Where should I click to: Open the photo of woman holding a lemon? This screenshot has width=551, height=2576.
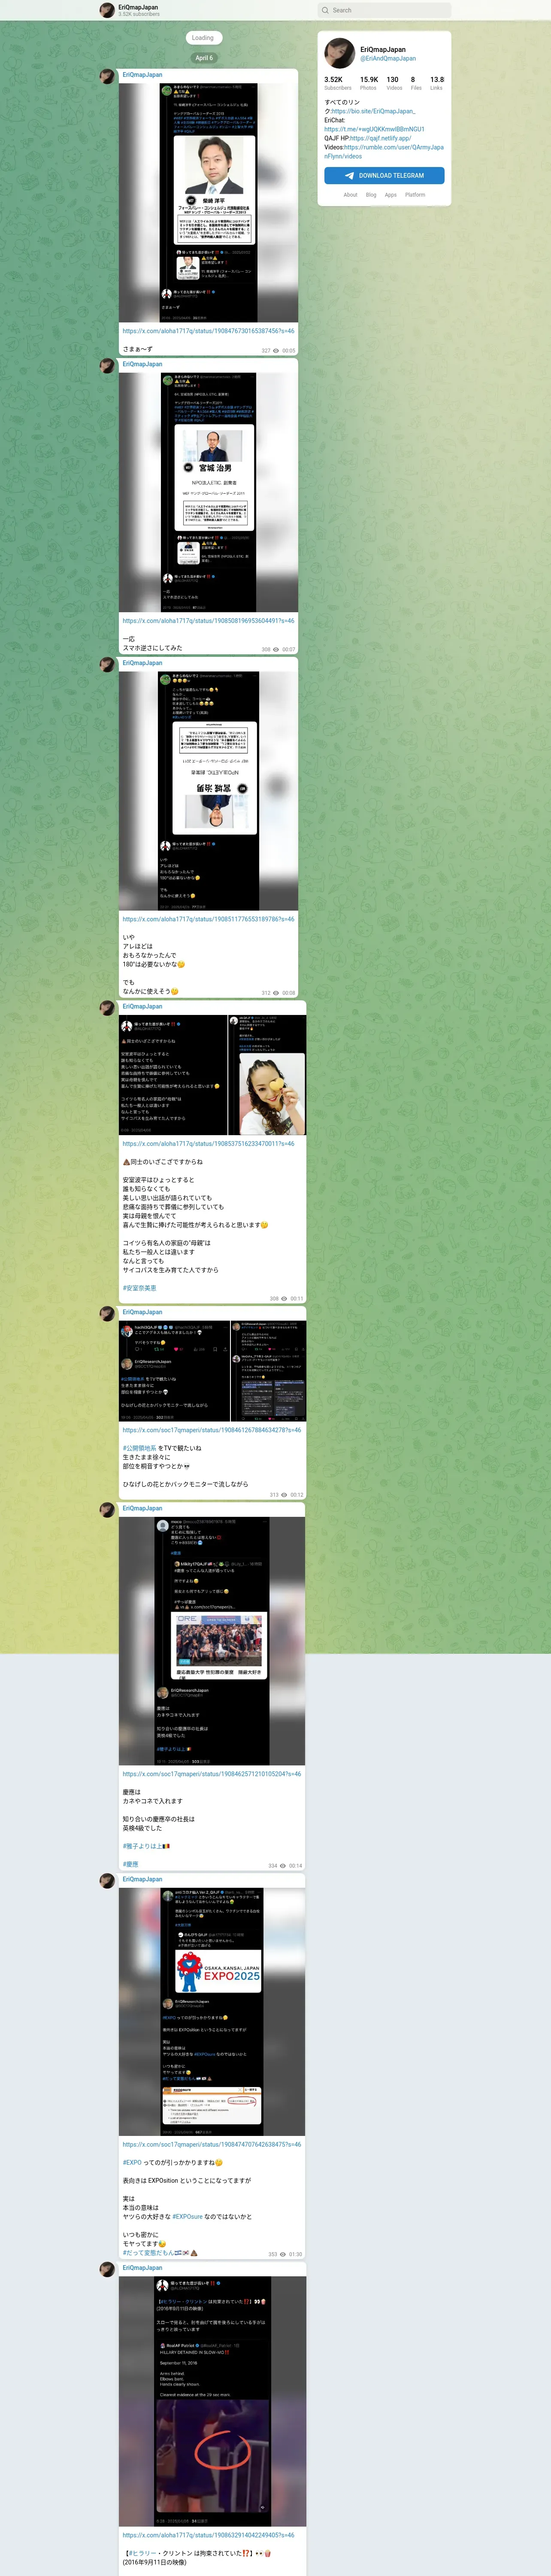tap(267, 1075)
